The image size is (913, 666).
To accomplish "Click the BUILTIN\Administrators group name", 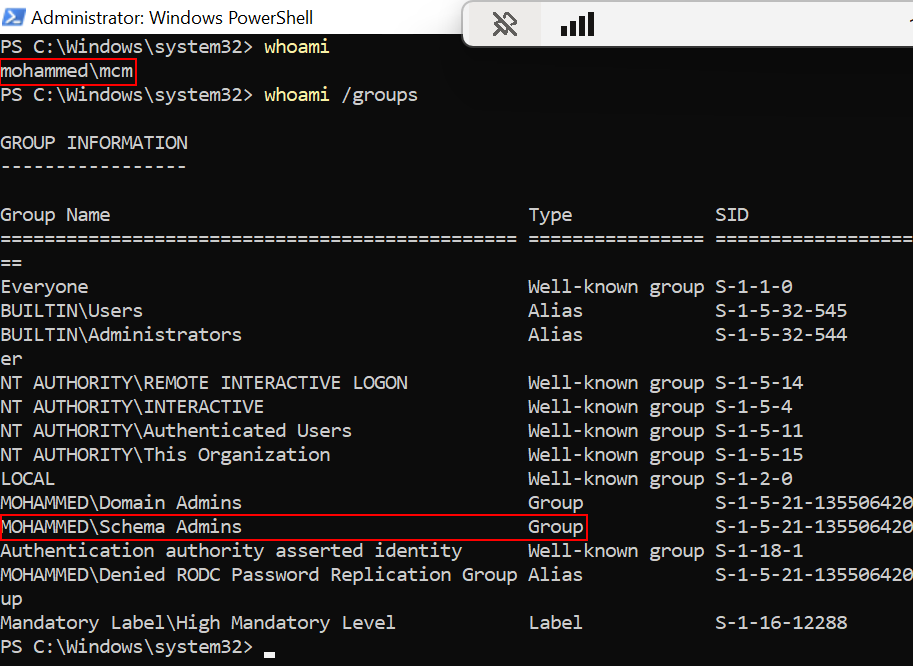I will pos(121,335).
